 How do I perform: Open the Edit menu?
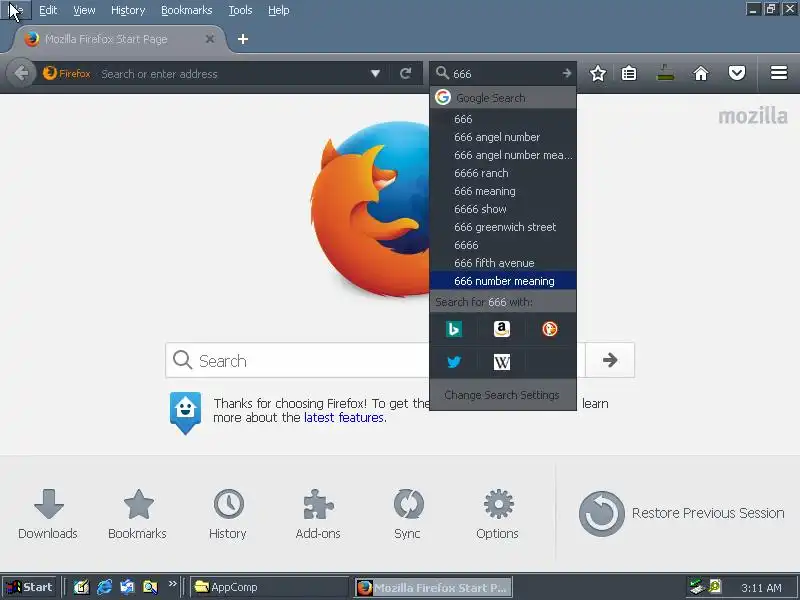(48, 10)
